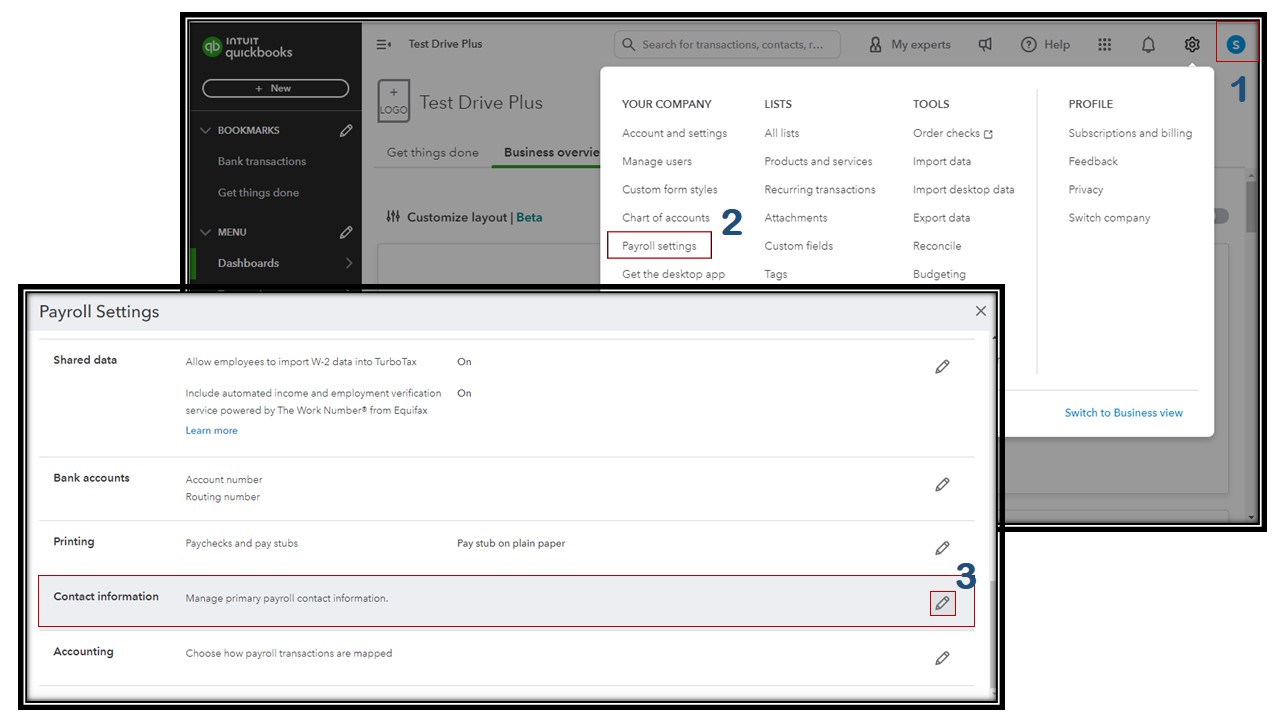Viewport: 1280px width, 720px height.
Task: Edit Accounting mapping with pencil icon
Action: coord(942,658)
